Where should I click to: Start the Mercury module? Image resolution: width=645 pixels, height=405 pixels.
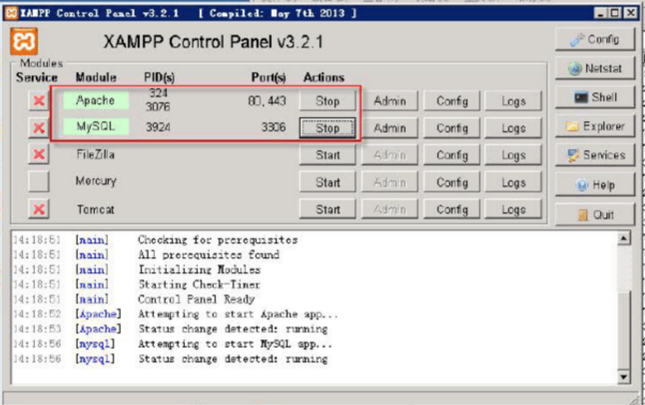coord(327,183)
